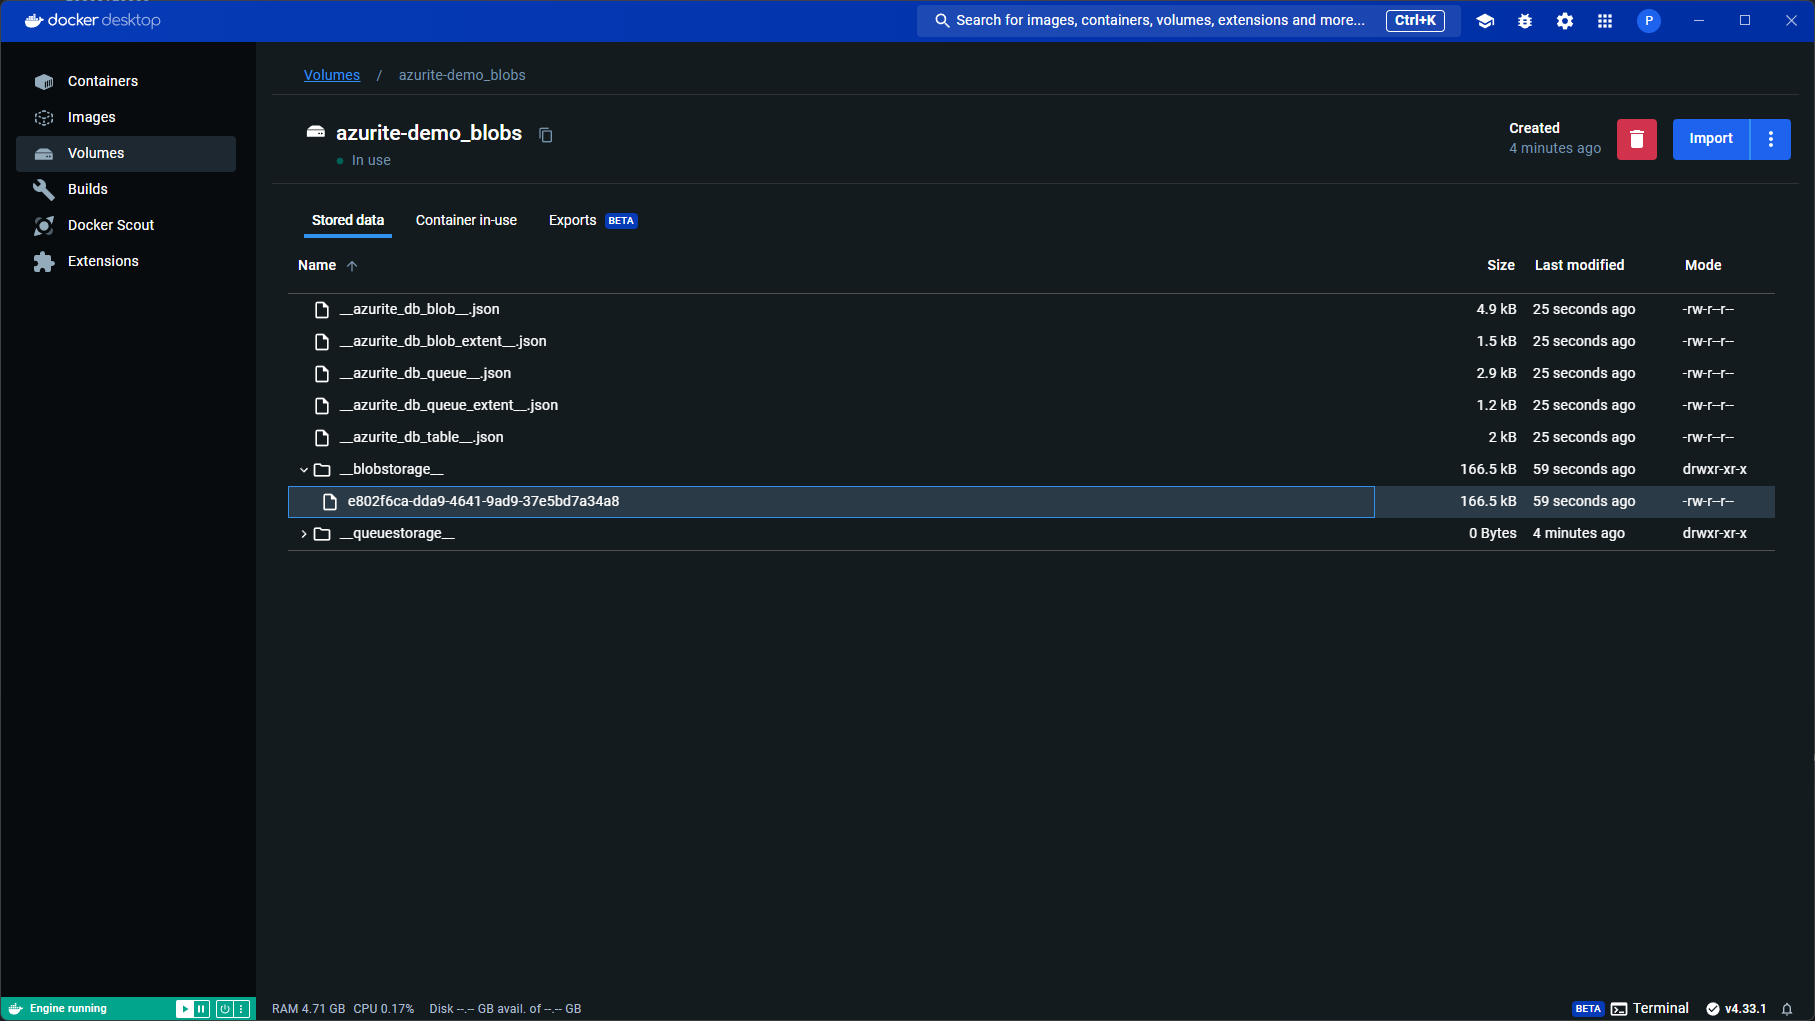Sort by the Name column header

click(x=317, y=265)
